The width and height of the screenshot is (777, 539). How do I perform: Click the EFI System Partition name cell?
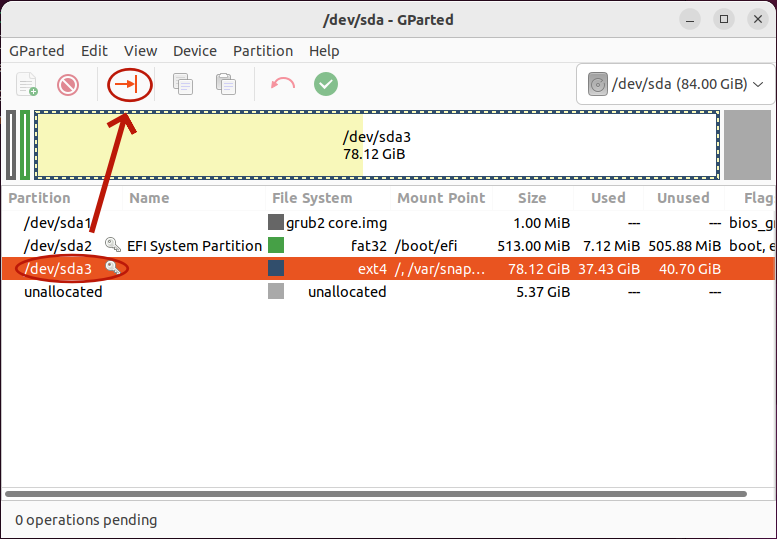(194, 246)
